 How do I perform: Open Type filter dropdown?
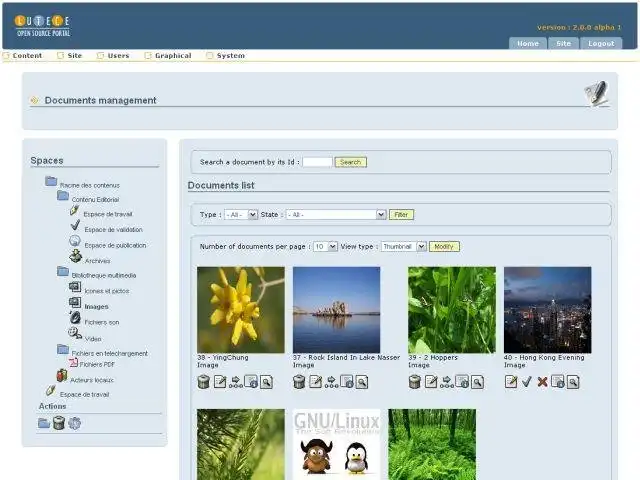(241, 215)
